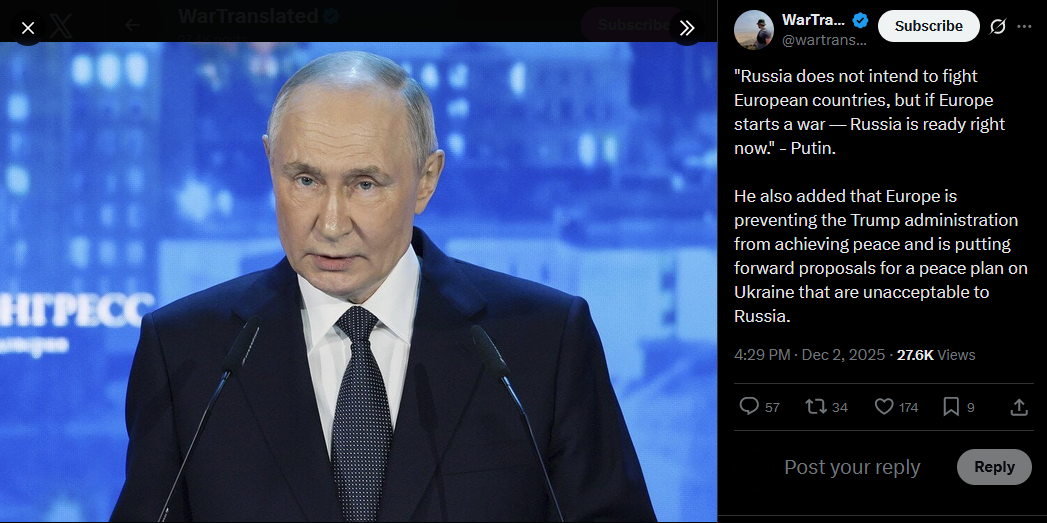The height and width of the screenshot is (523, 1047).
Task: Open the post's more options menu
Action: [x=1024, y=26]
